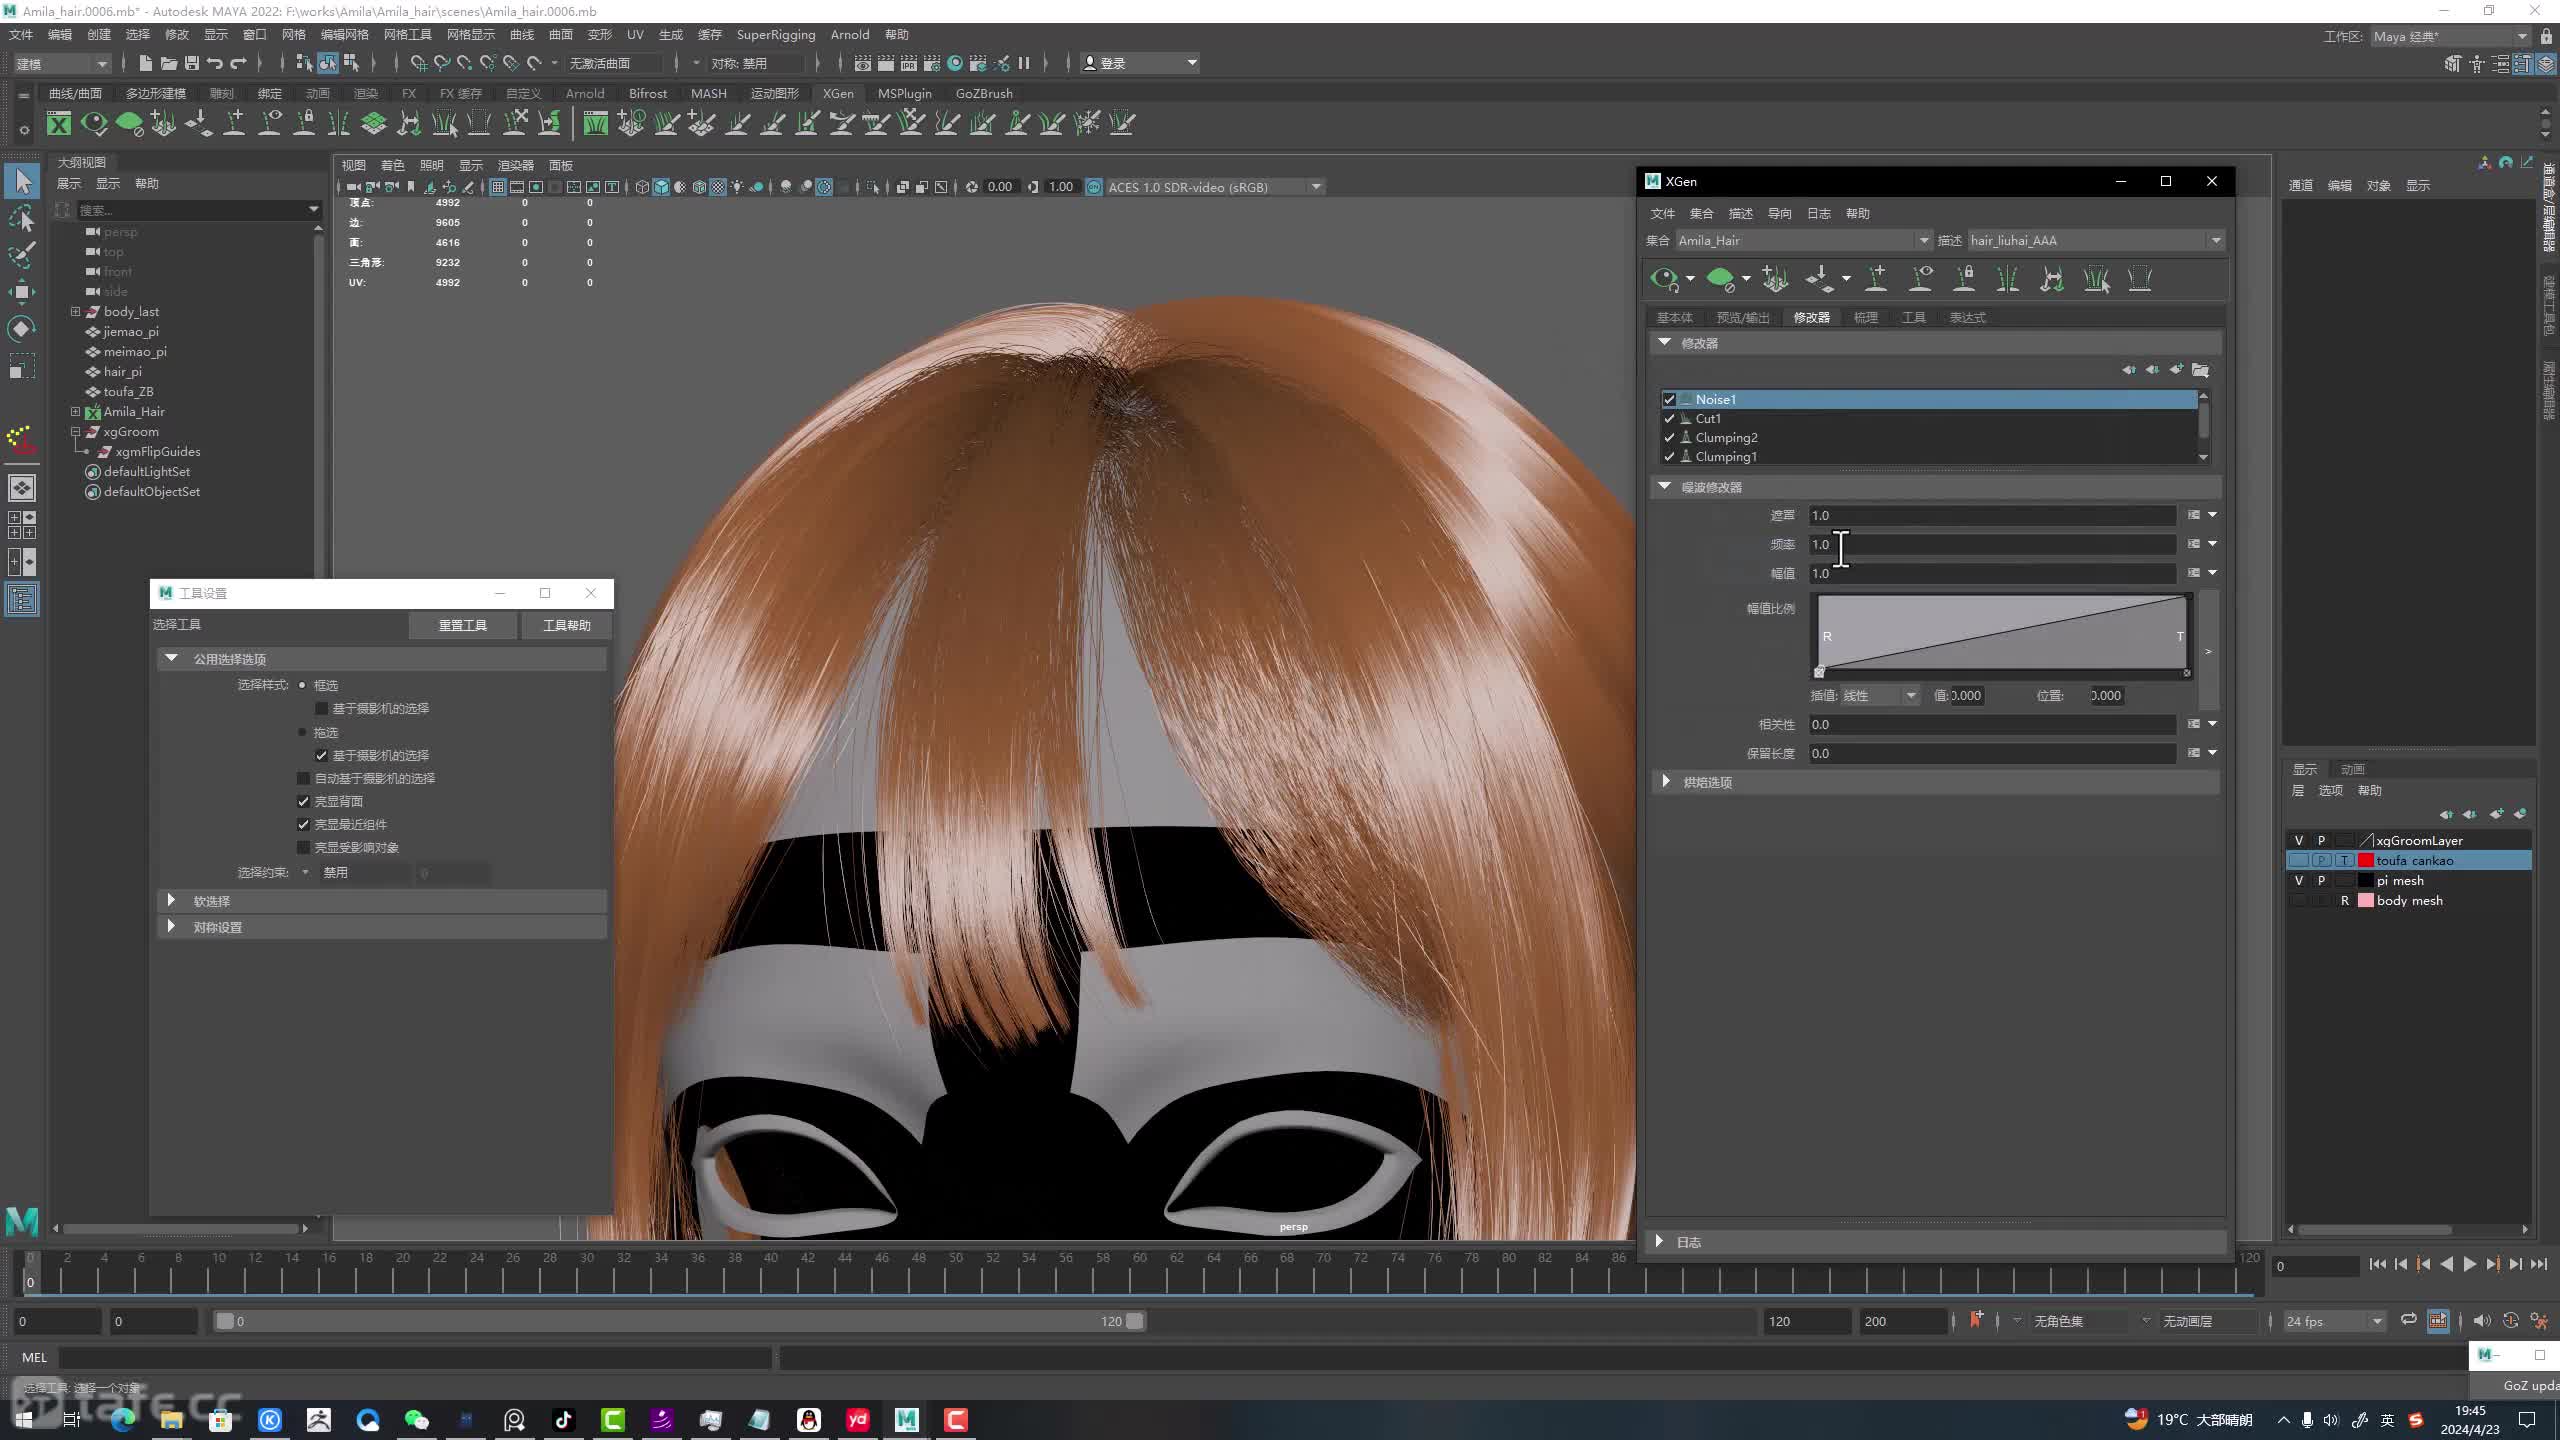This screenshot has width=2560, height=1440.
Task: Click the undo arrow icon
Action: [x=214, y=63]
